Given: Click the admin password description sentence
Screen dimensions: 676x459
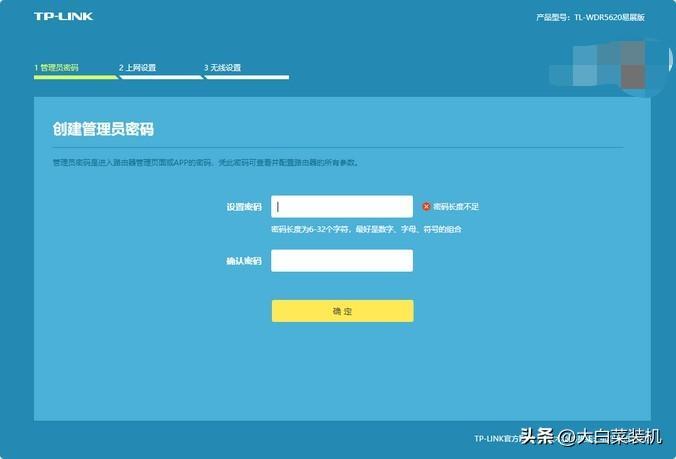Looking at the screenshot, I should pos(206,162).
